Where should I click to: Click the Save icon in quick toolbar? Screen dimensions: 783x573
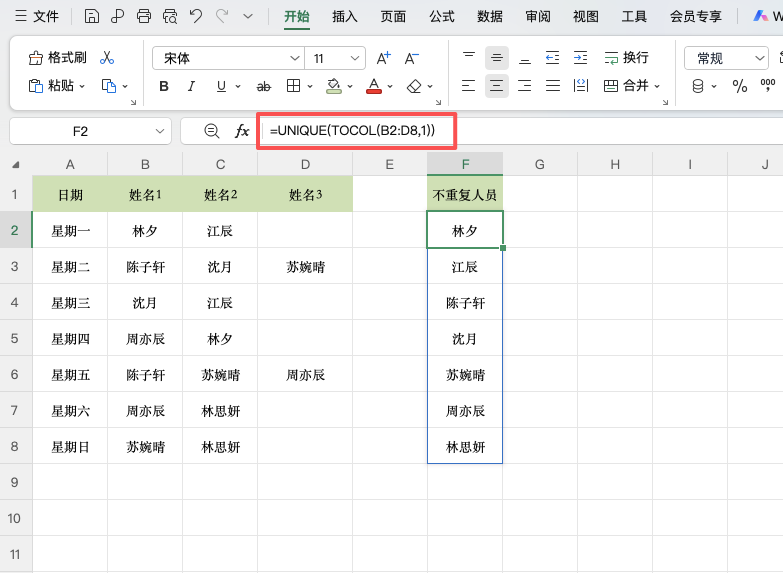pos(91,16)
